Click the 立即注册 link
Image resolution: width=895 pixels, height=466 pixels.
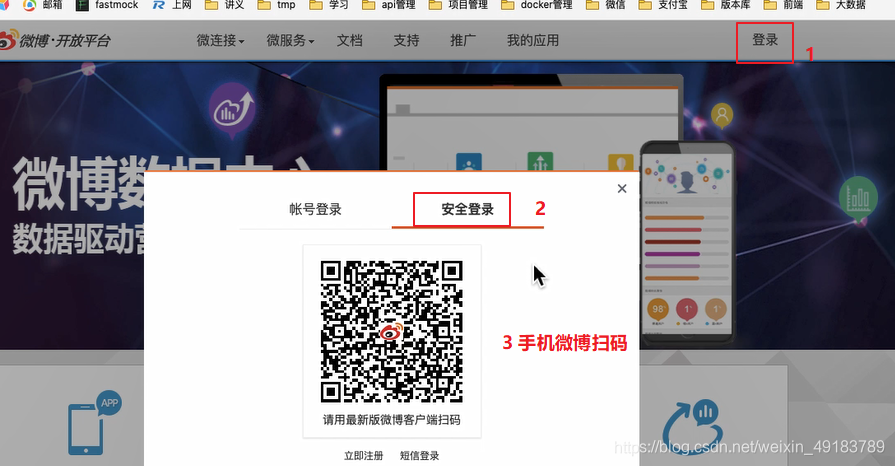[364, 456]
